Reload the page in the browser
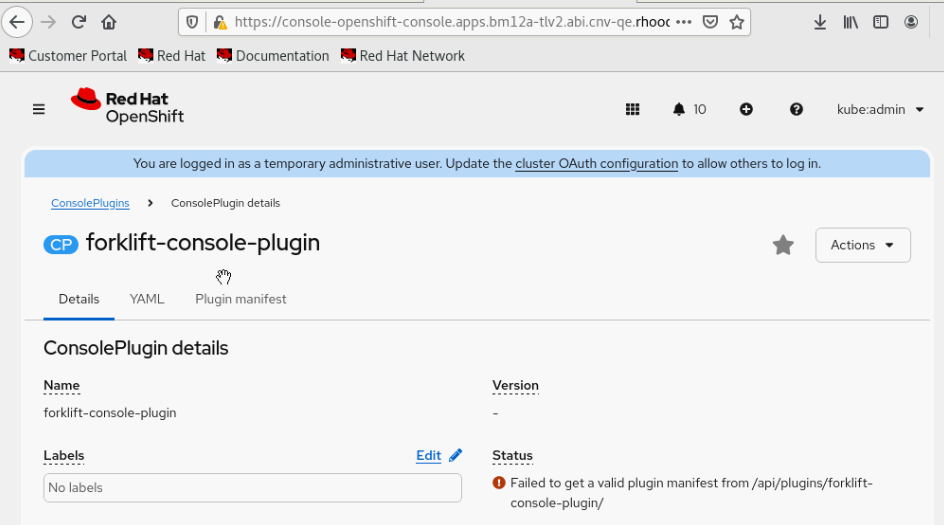Image resolution: width=944 pixels, height=525 pixels. point(78,22)
